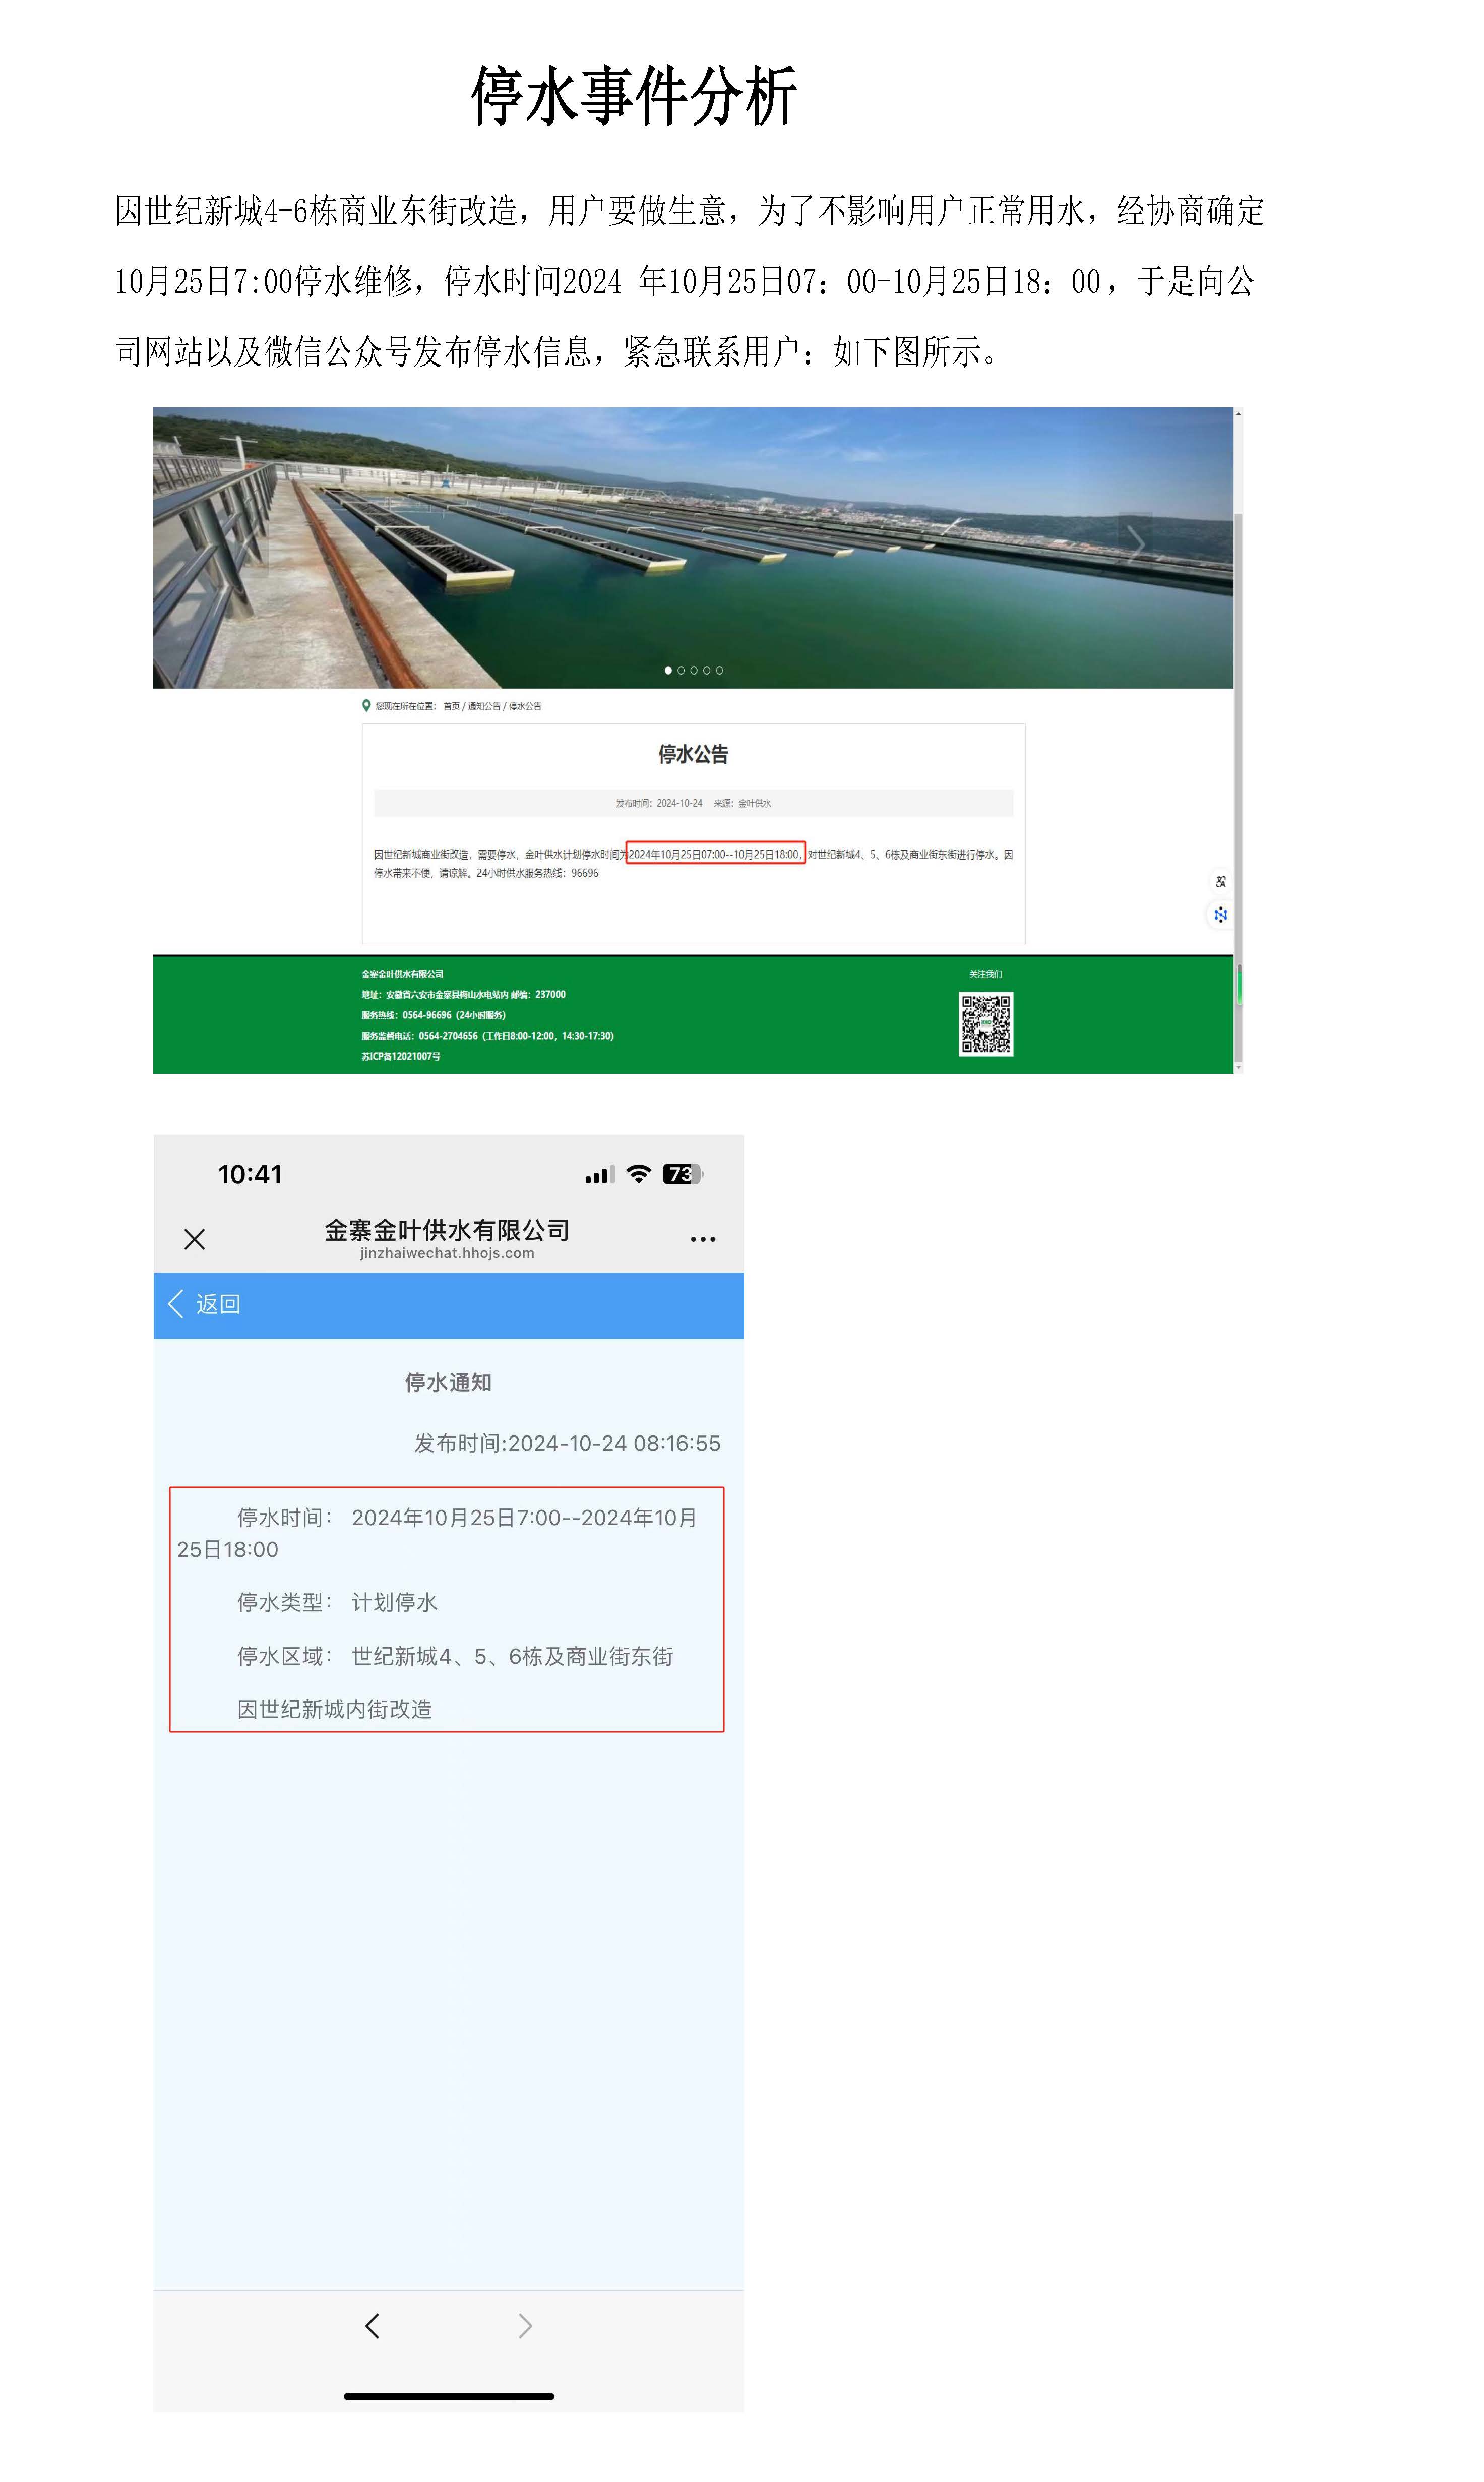The width and height of the screenshot is (1484, 2482).
Task: Click the 10:41 clock in phone status bar
Action: pyautogui.click(x=250, y=1174)
